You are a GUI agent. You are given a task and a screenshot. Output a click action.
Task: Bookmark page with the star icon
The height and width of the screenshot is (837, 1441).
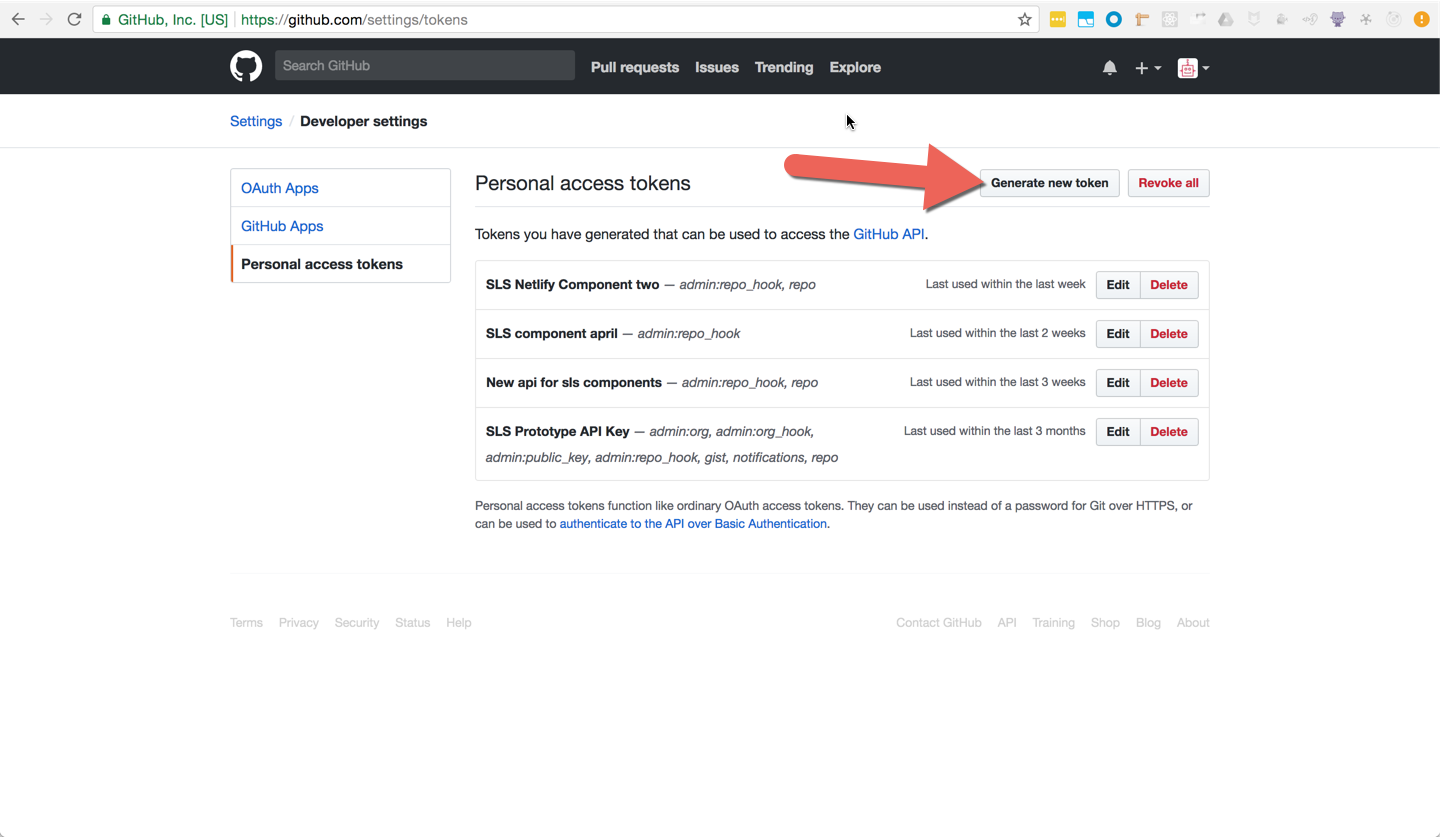[x=1024, y=19]
